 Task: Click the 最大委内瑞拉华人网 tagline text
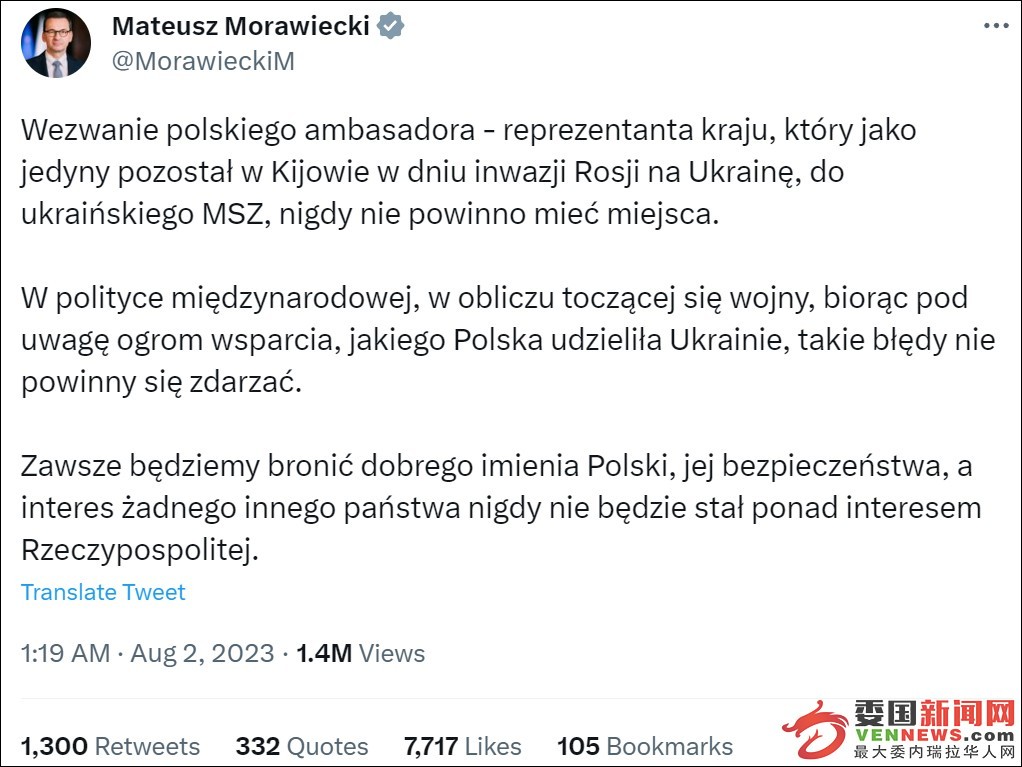point(935,752)
